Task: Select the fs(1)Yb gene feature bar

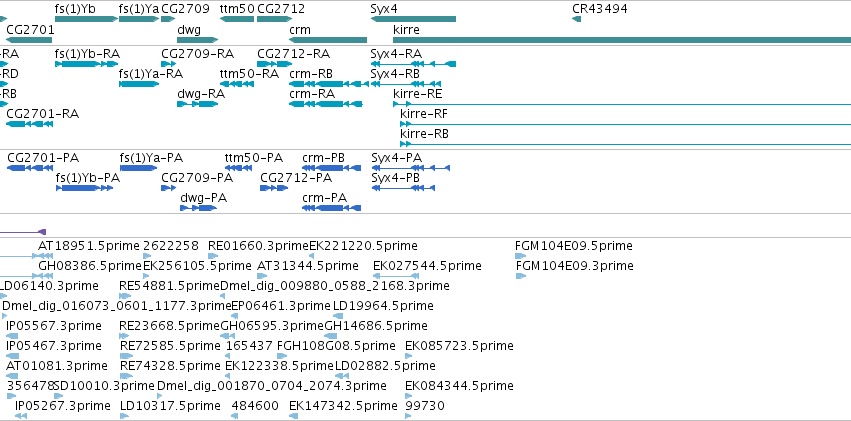Action: [x=86, y=19]
